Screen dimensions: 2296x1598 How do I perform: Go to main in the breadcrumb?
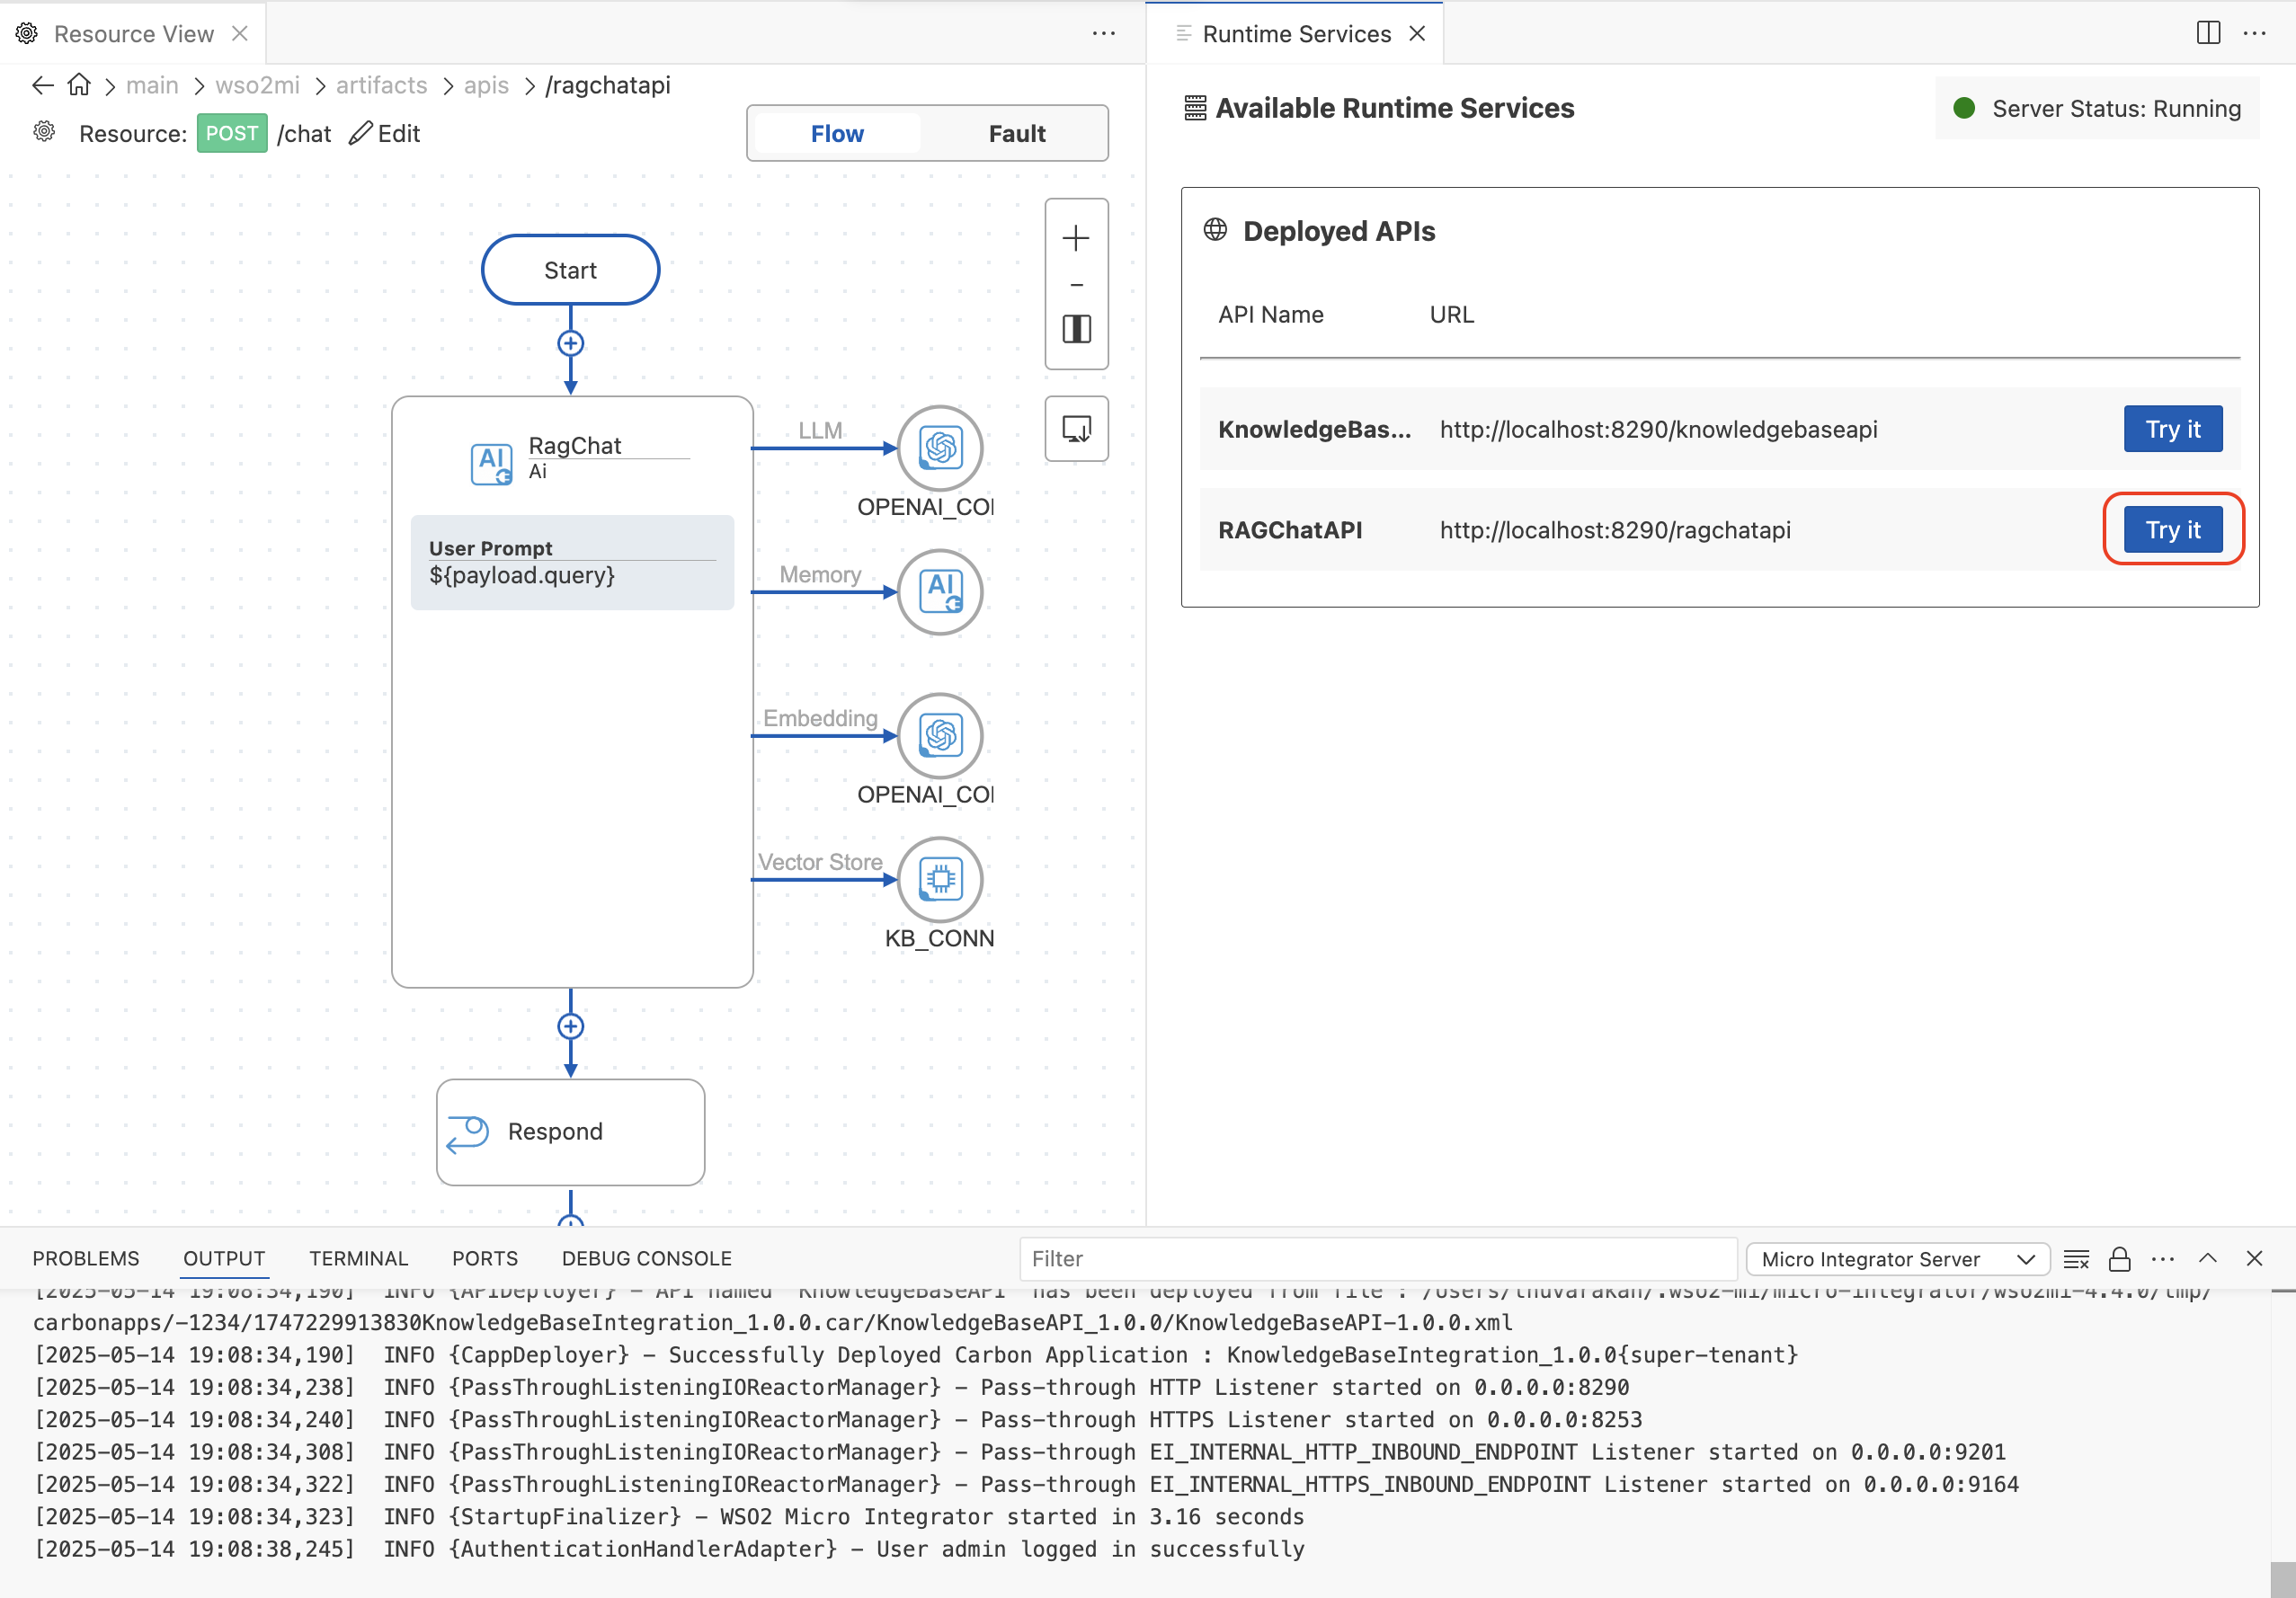tap(152, 86)
